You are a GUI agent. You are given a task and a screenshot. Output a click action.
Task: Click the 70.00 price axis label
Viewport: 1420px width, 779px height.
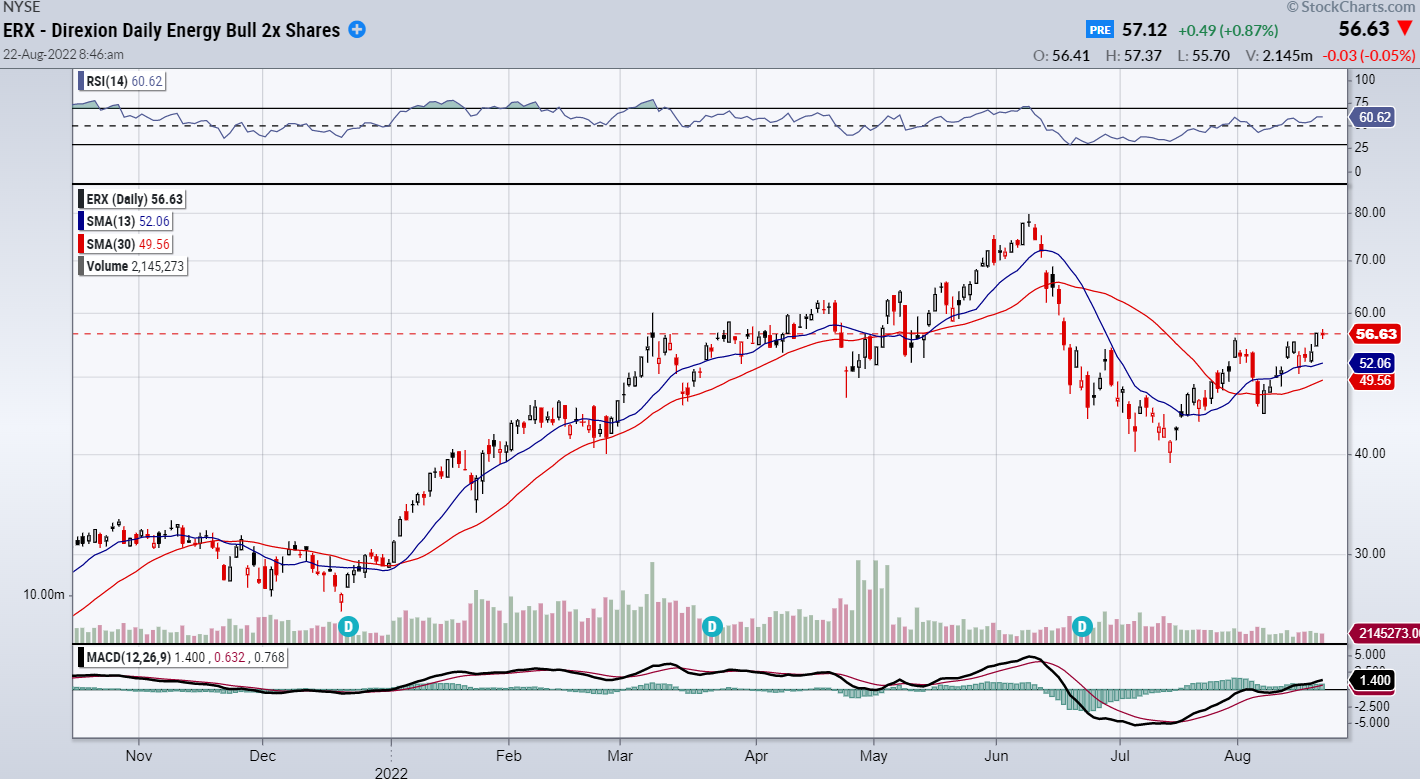1369,259
